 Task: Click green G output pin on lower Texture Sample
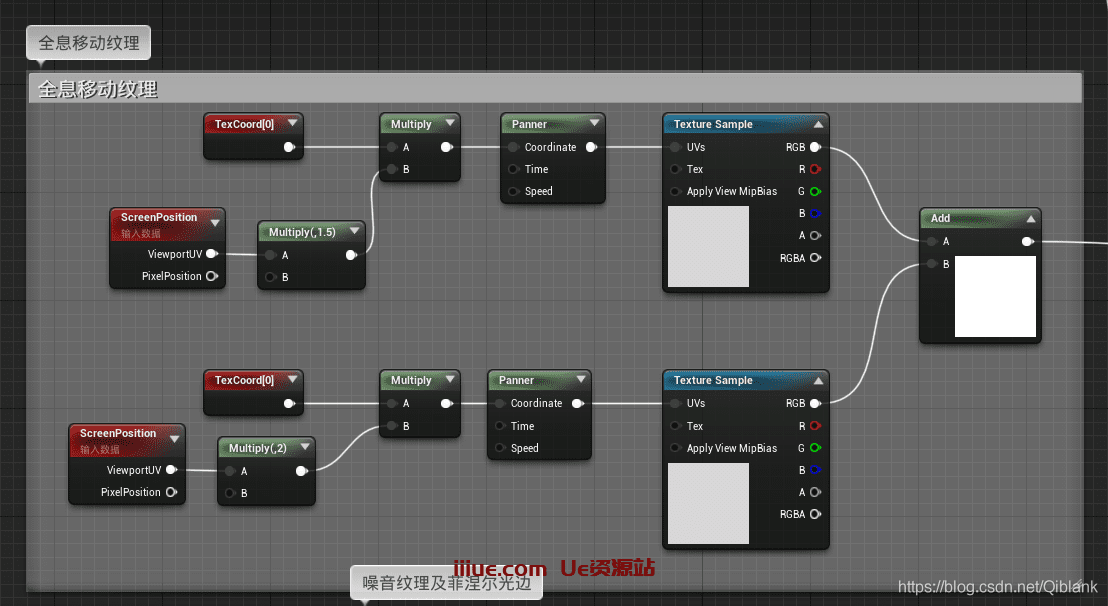(x=815, y=448)
